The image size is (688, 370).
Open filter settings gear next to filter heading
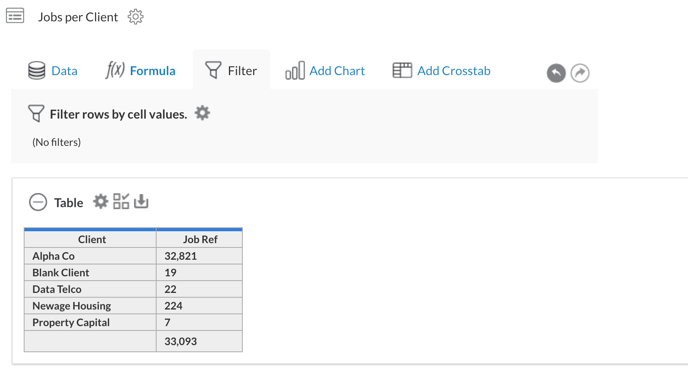(202, 113)
